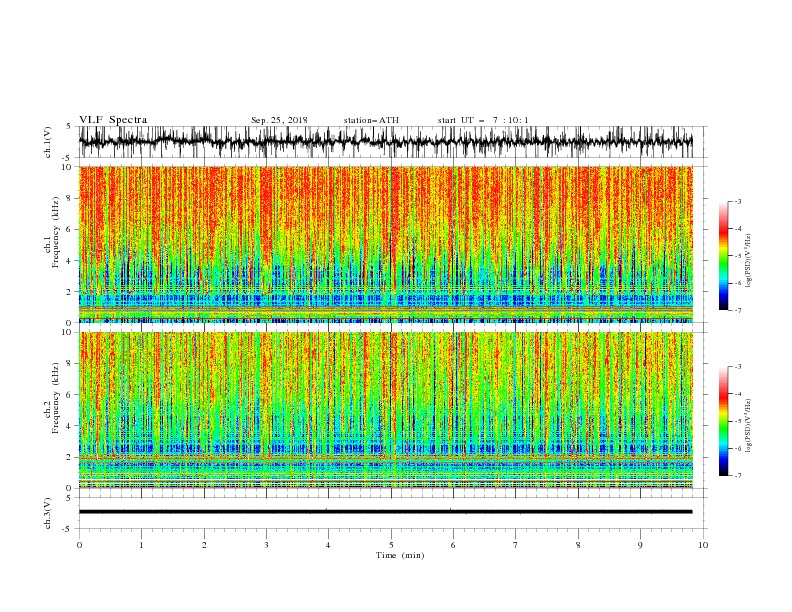Click the '5' tick on ch.3(V) axis
The image size is (792, 612).
tap(69, 498)
